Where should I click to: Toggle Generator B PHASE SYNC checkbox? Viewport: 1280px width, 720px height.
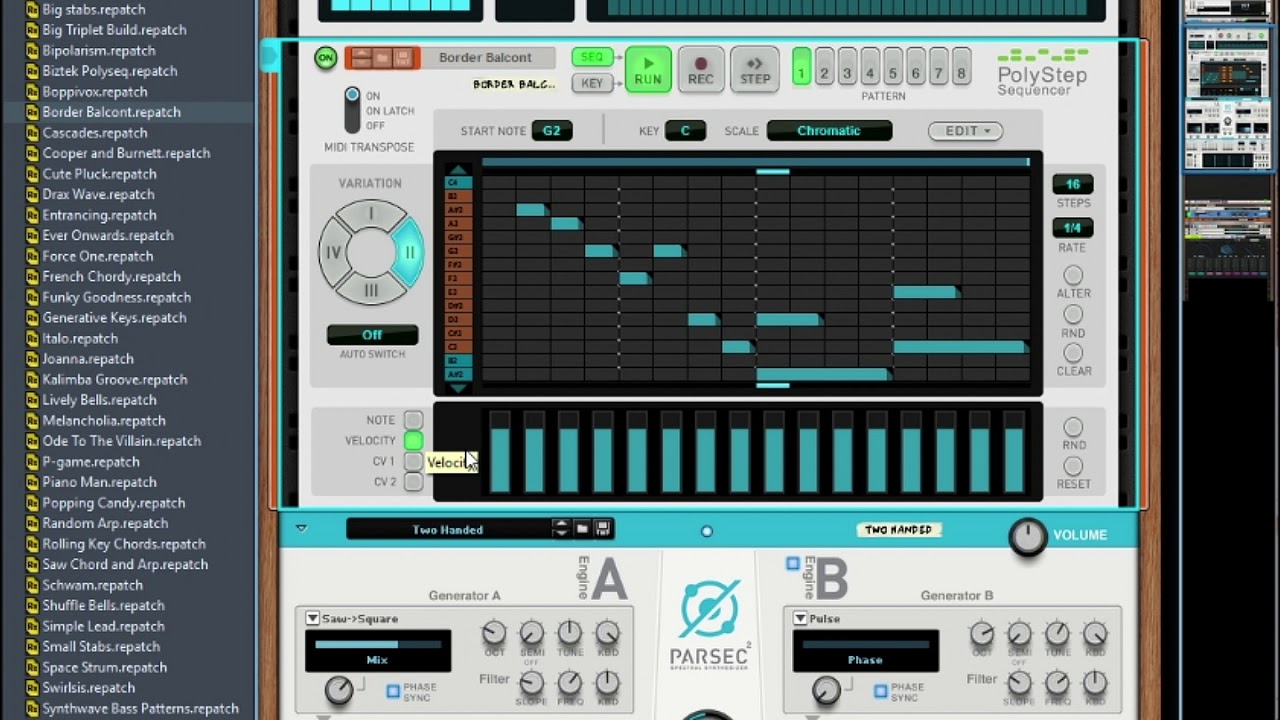[x=881, y=691]
